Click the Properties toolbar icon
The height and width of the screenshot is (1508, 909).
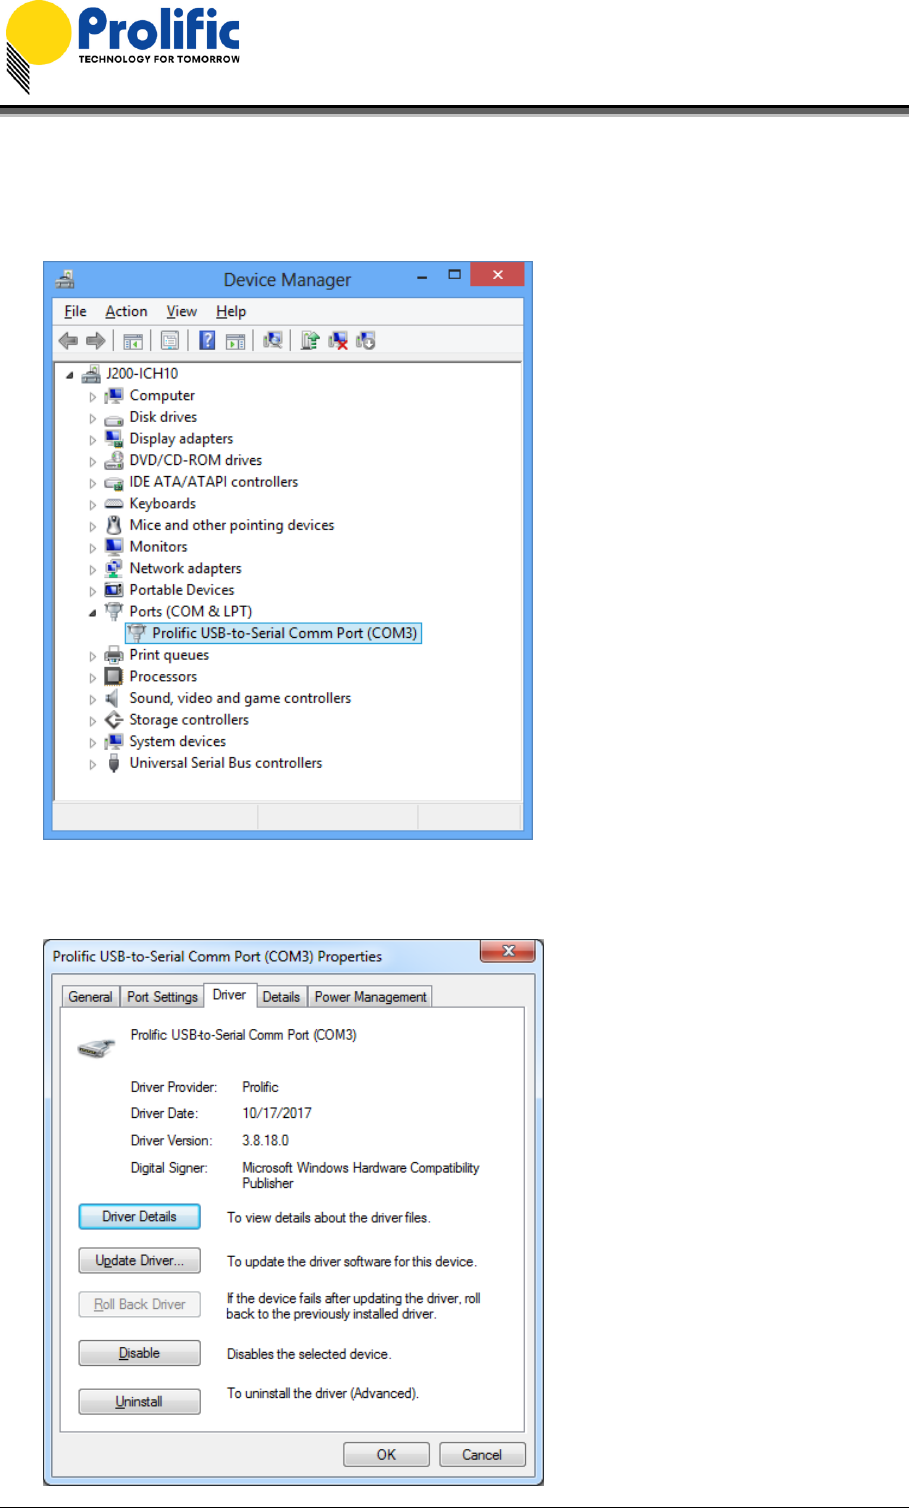(170, 341)
